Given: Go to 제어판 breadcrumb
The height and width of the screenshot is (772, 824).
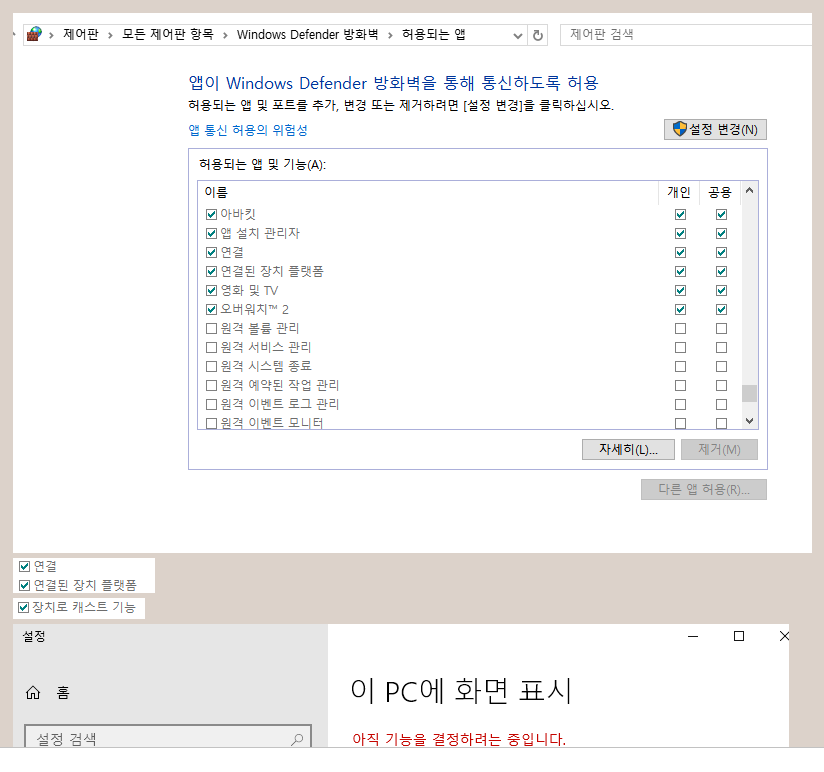Looking at the screenshot, I should 81,35.
